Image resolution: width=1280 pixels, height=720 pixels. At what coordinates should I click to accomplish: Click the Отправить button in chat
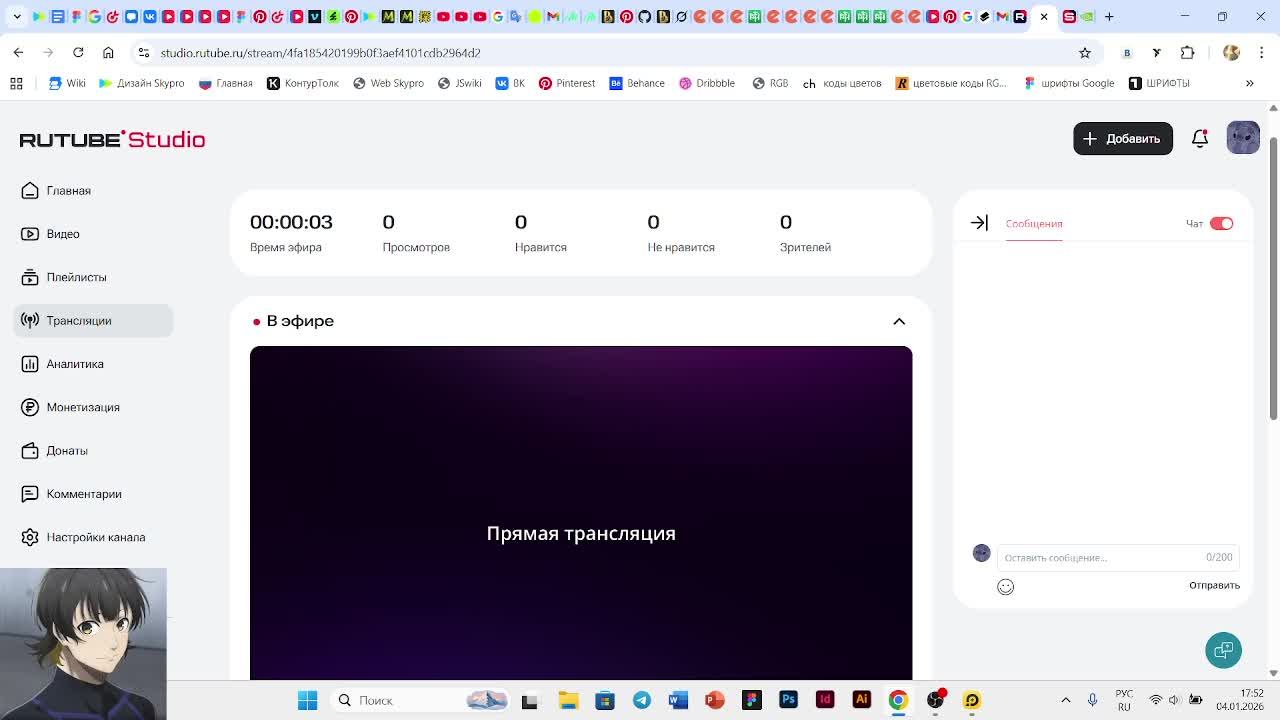(x=1214, y=585)
